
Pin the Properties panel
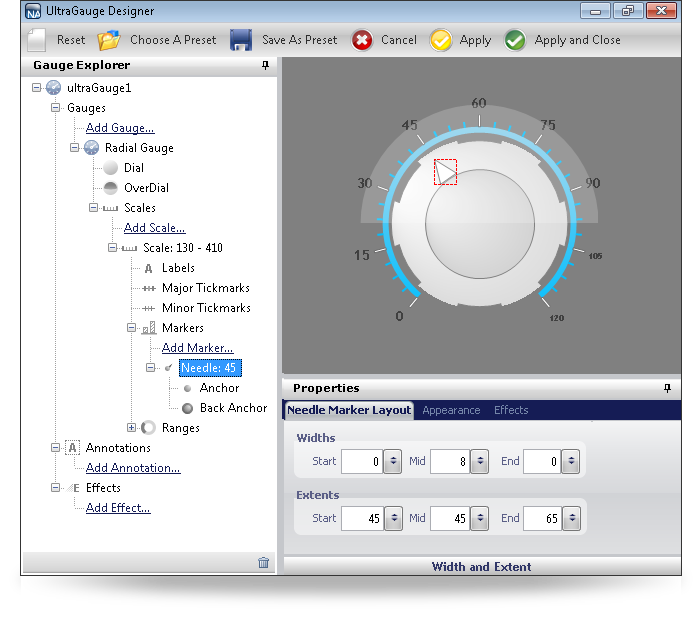click(667, 388)
